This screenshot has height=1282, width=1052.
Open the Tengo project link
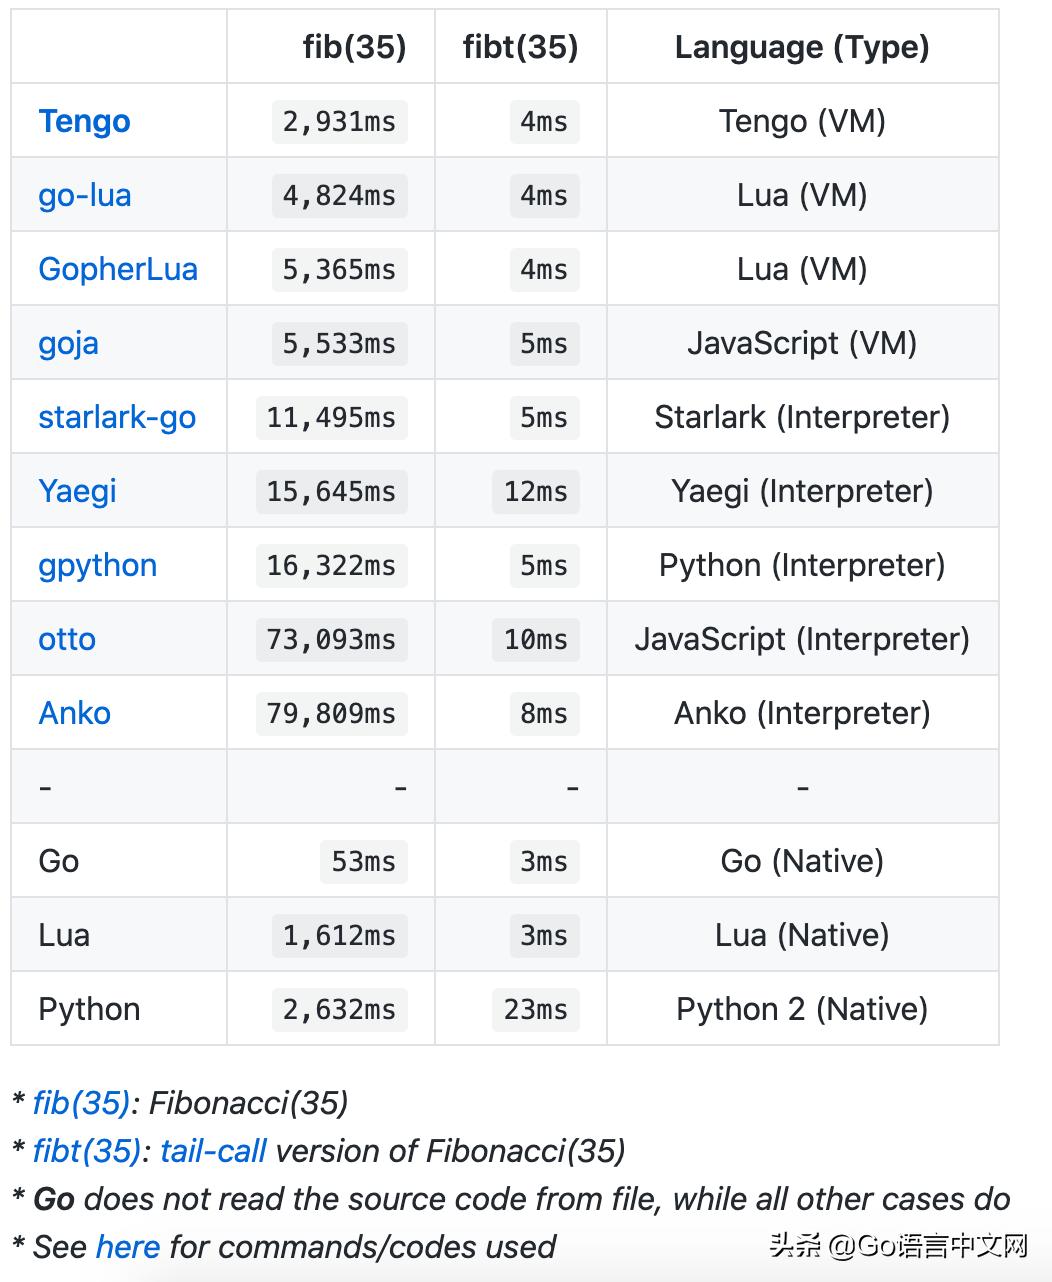pyautogui.click(x=85, y=121)
